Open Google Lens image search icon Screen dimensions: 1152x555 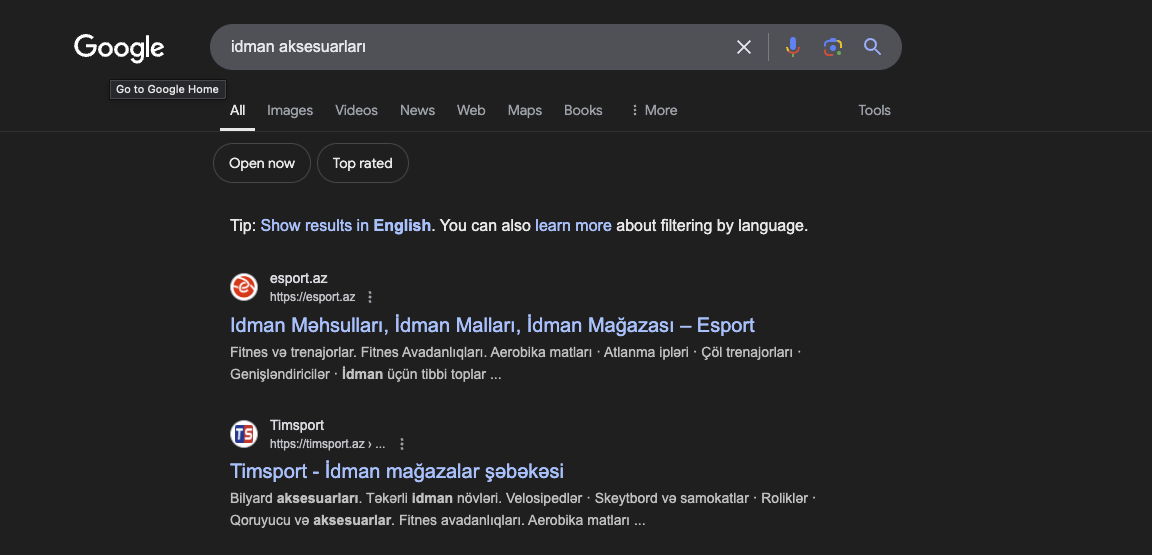[x=832, y=47]
